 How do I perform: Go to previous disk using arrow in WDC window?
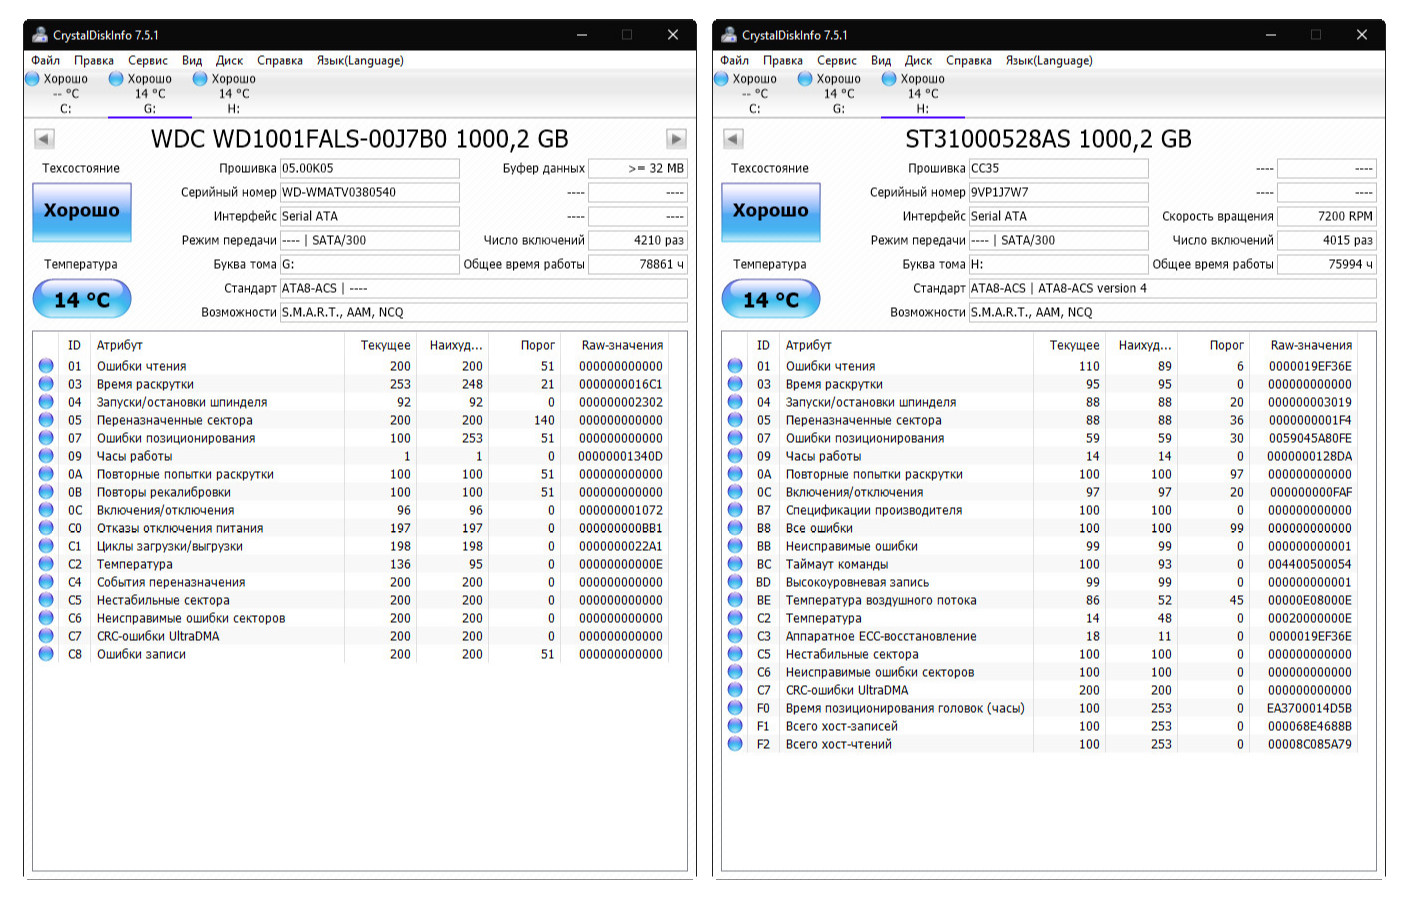pyautogui.click(x=44, y=139)
